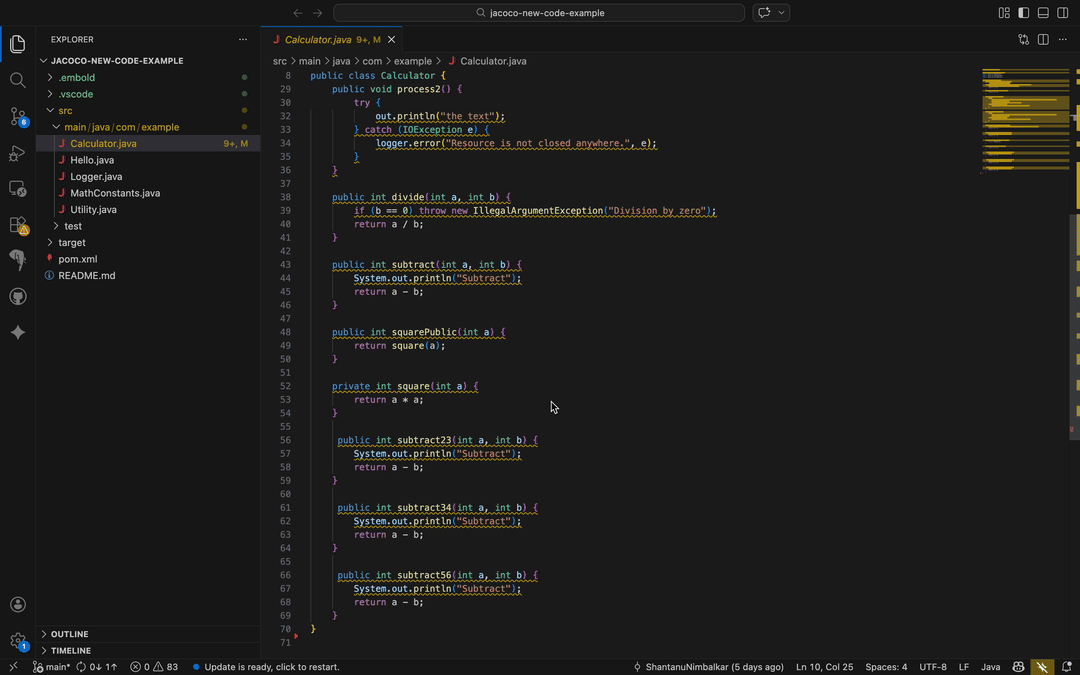Open the editor's More Actions menu

1062,39
